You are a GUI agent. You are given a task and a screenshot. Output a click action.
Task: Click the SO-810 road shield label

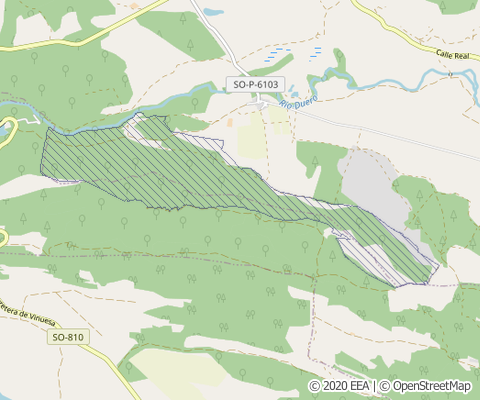tap(68, 337)
